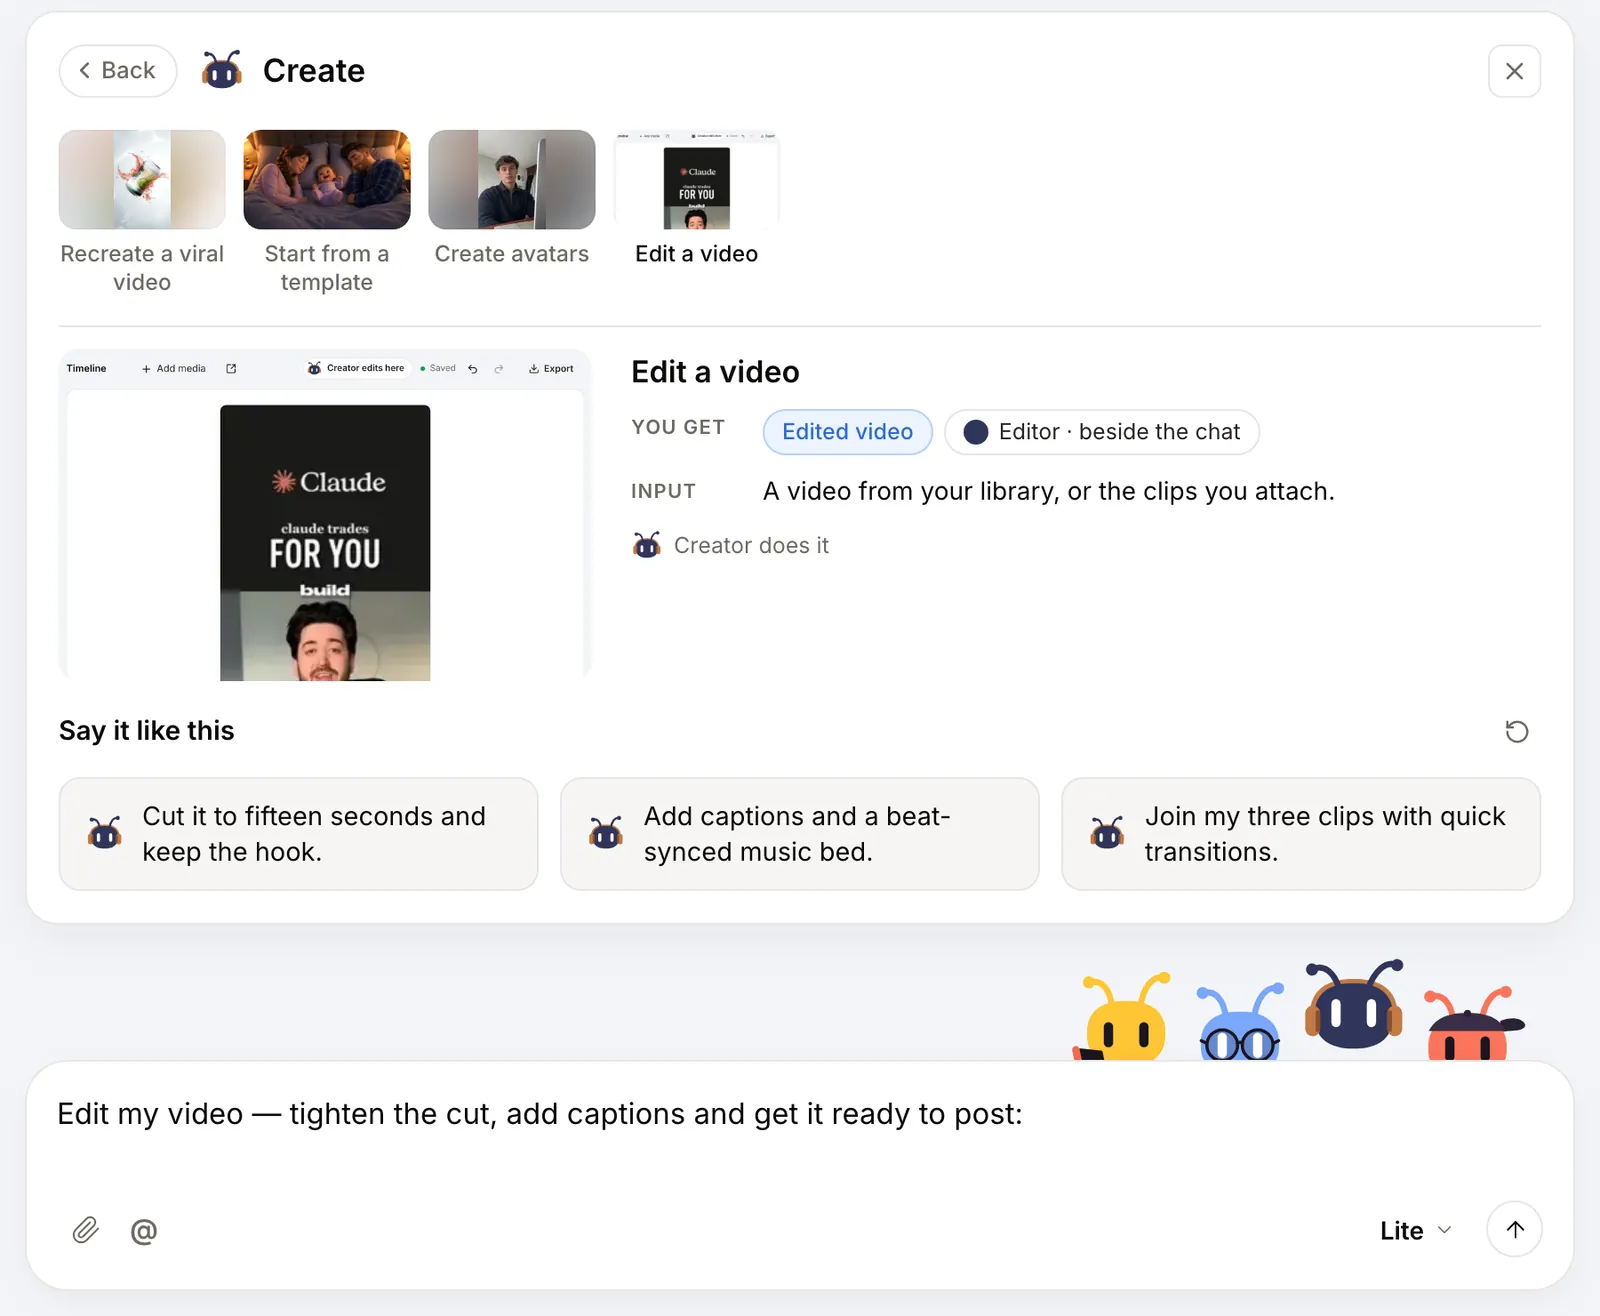Go back using the Back button
The width and height of the screenshot is (1600, 1316).
tap(118, 71)
